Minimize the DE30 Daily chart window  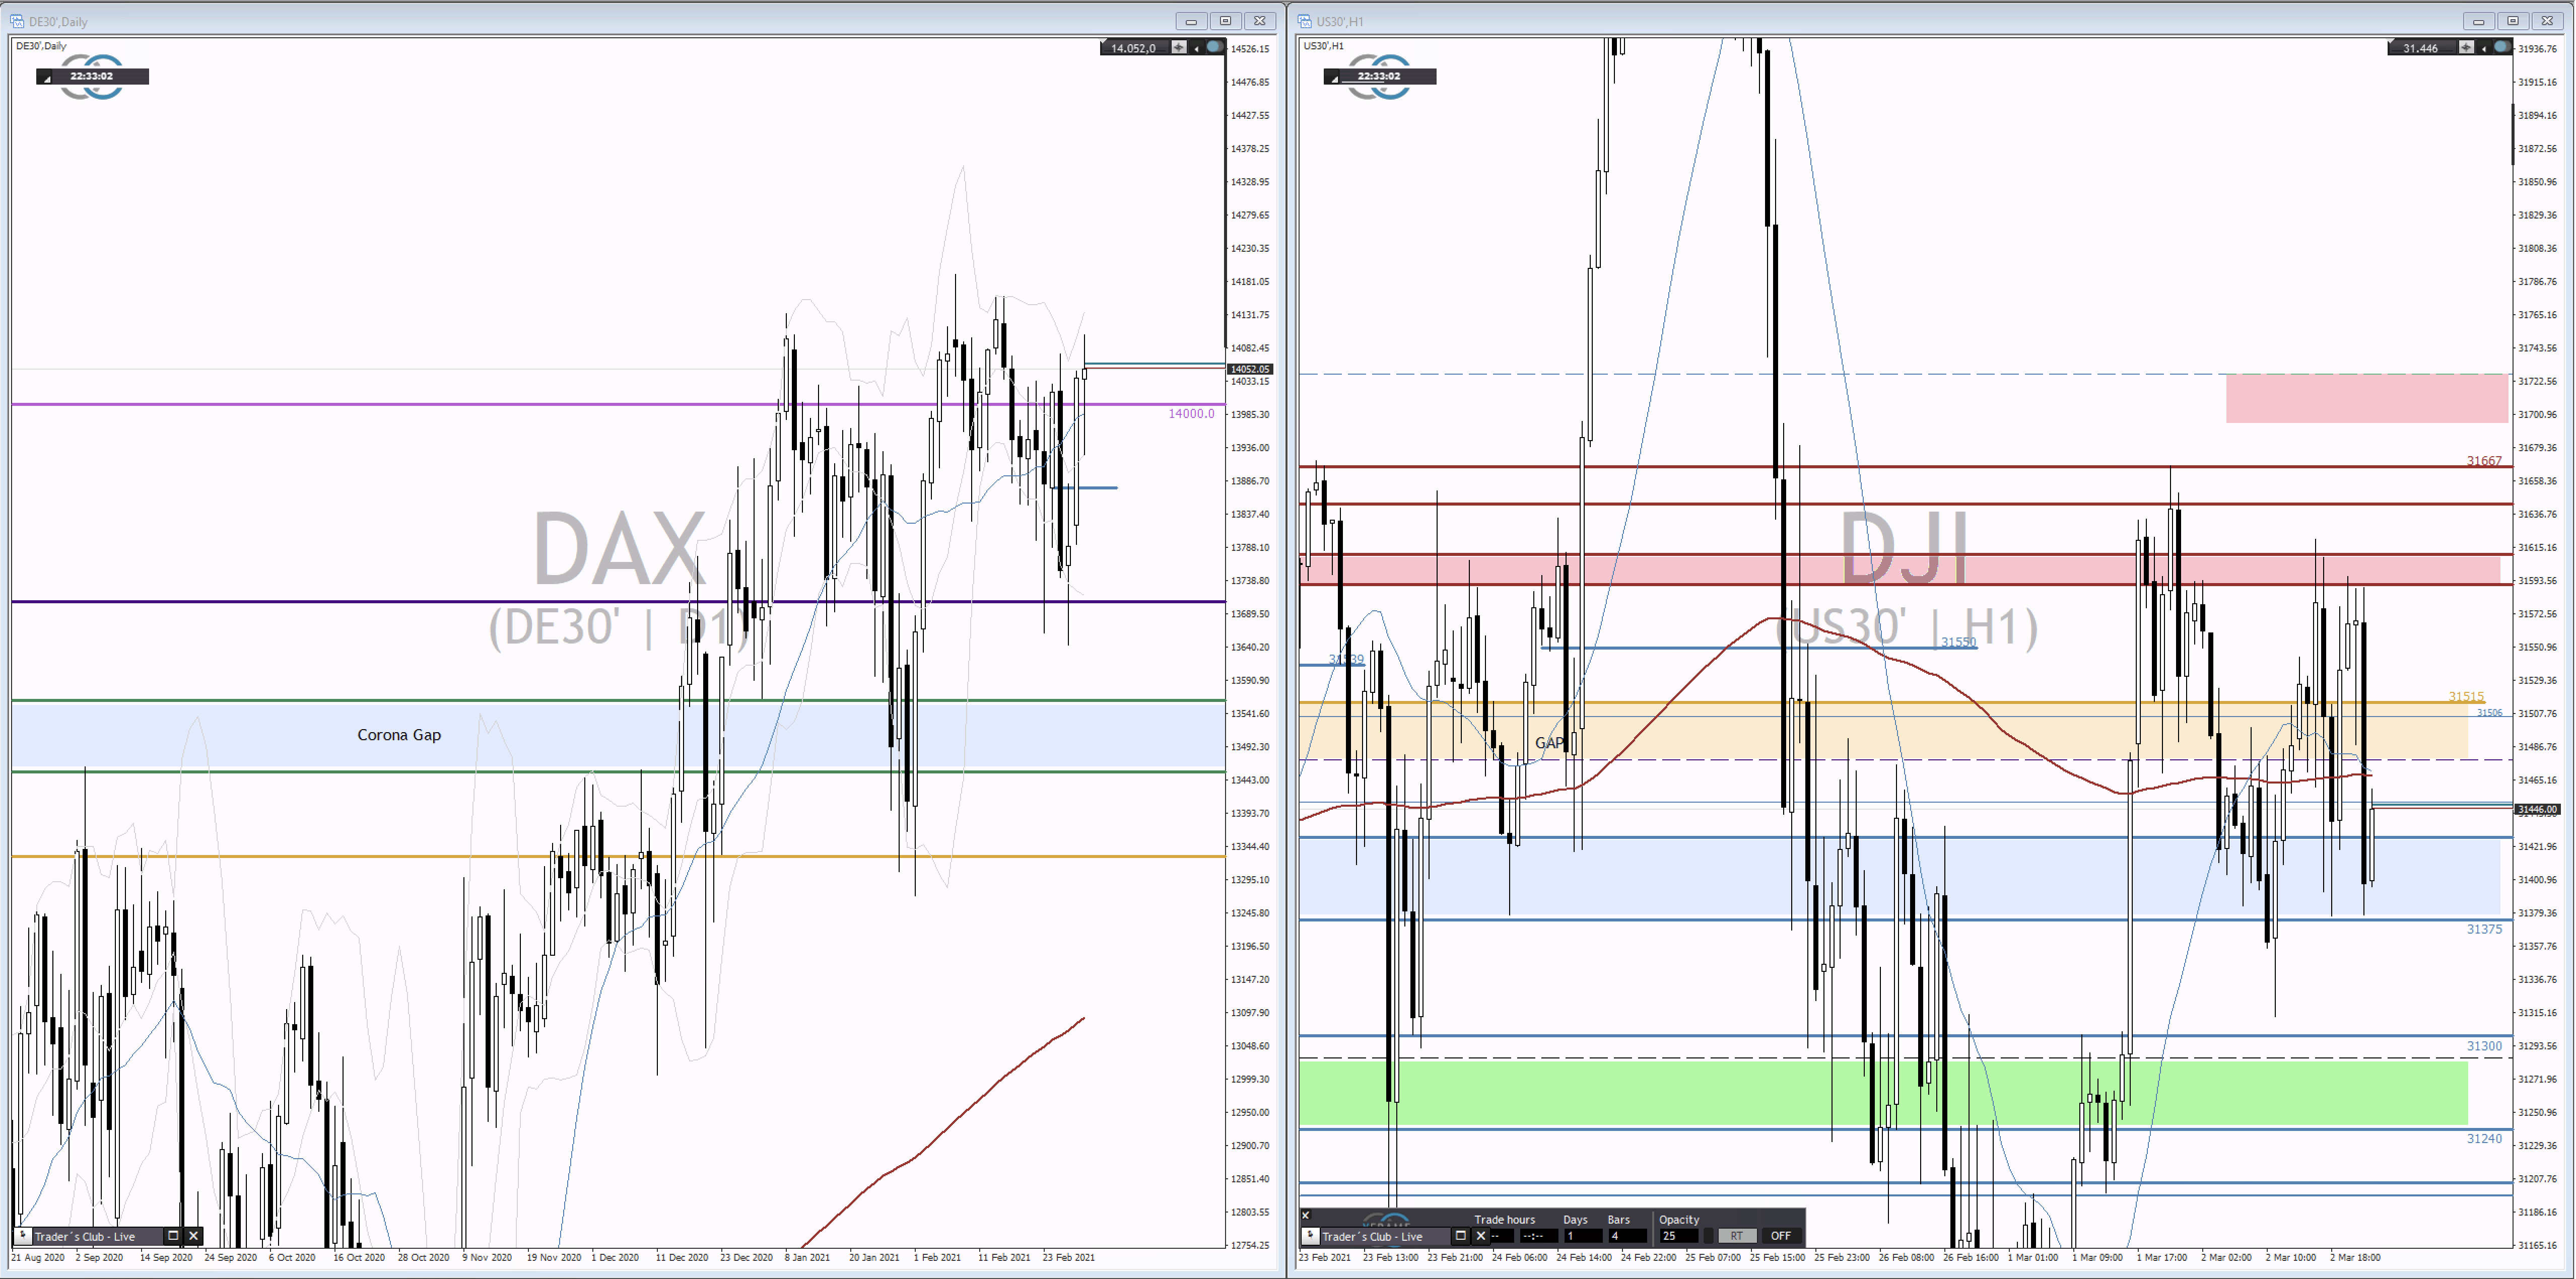tap(1191, 21)
